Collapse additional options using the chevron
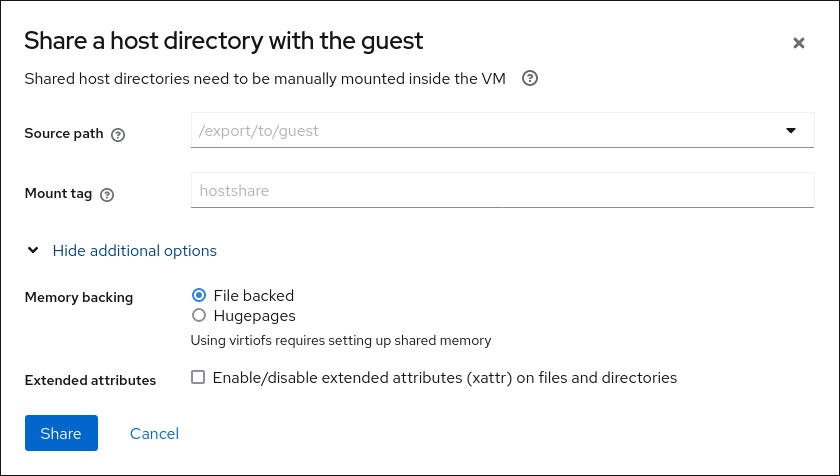The width and height of the screenshot is (840, 476). pos(33,251)
